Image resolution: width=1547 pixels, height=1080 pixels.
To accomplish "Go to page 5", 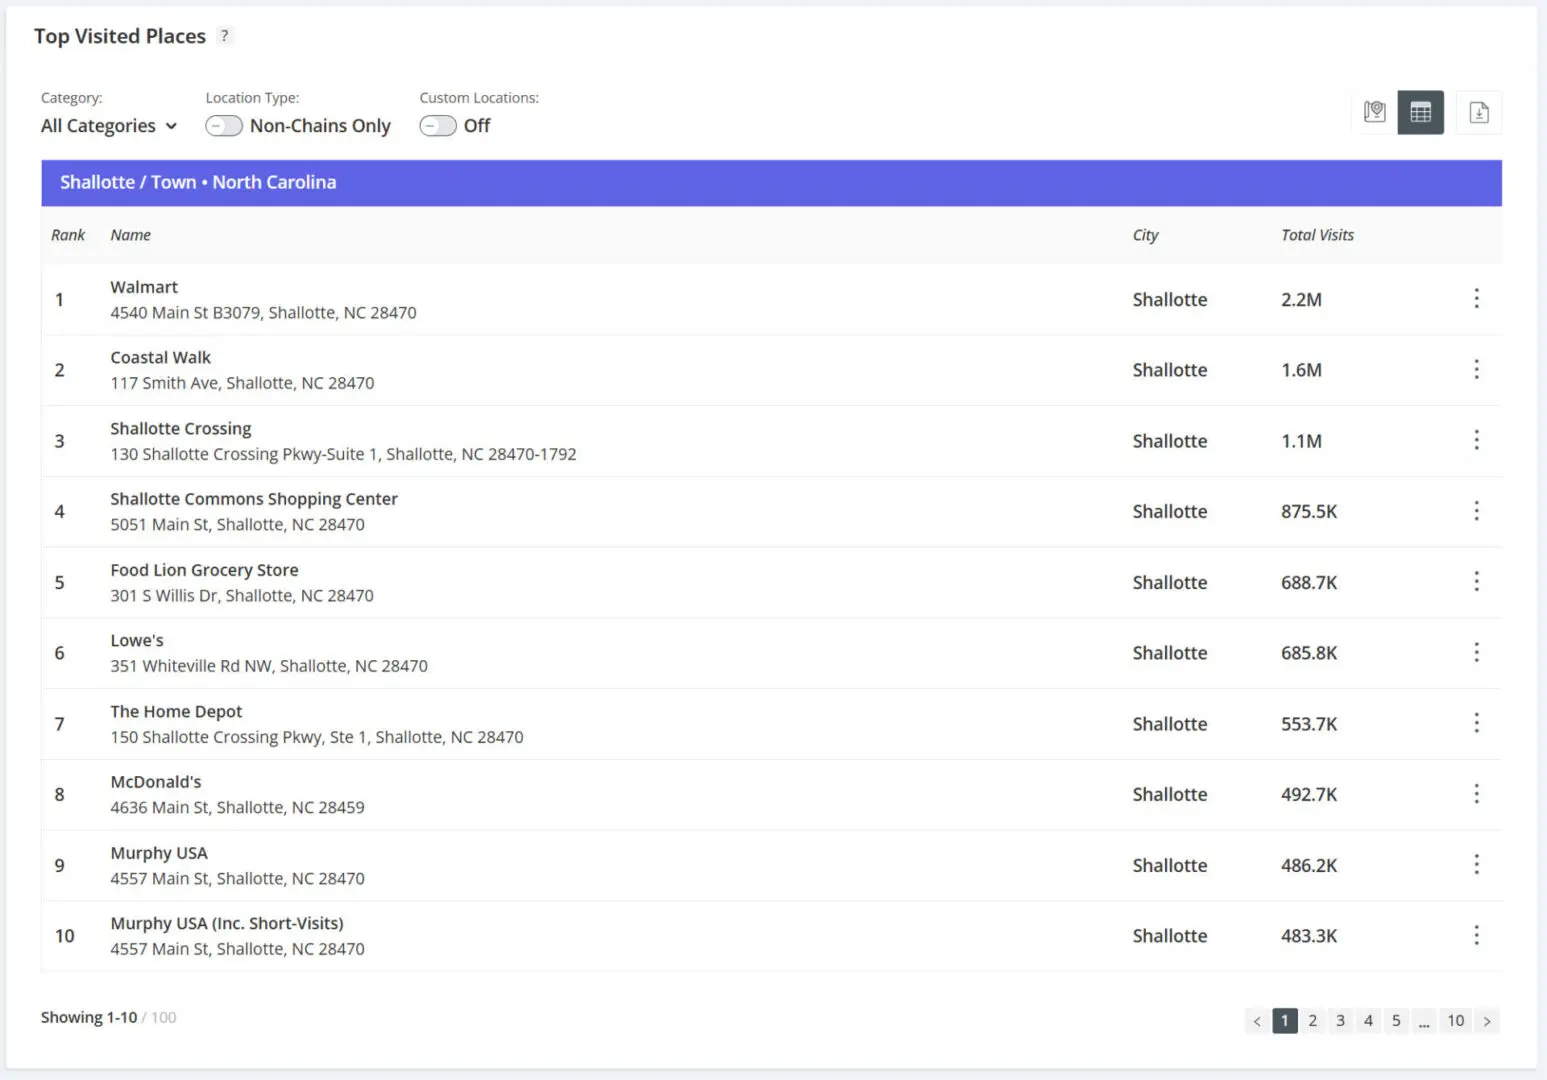I will click(1397, 1021).
